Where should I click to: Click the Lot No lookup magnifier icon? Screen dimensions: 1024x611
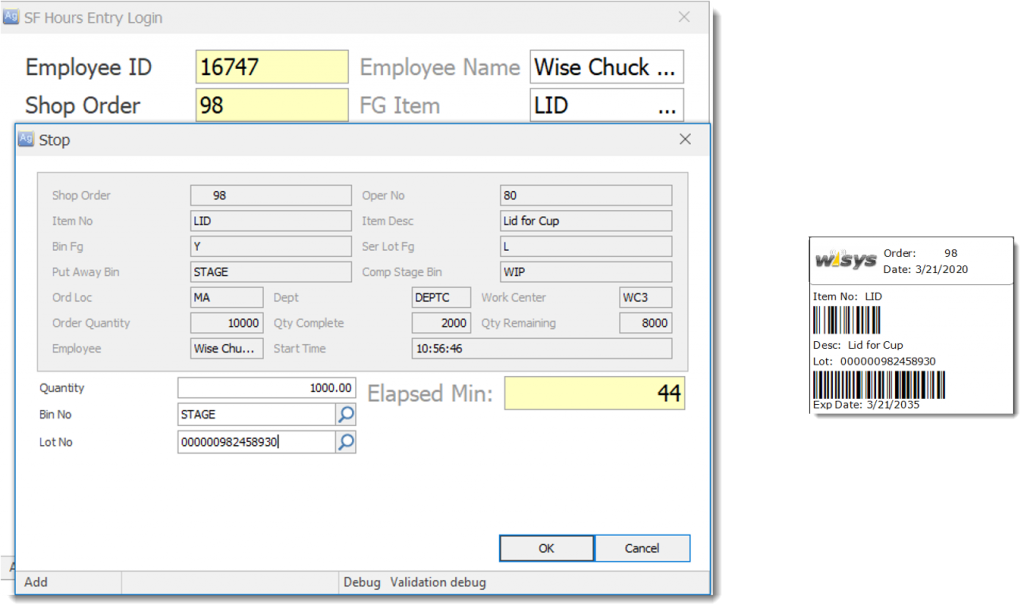click(x=346, y=442)
